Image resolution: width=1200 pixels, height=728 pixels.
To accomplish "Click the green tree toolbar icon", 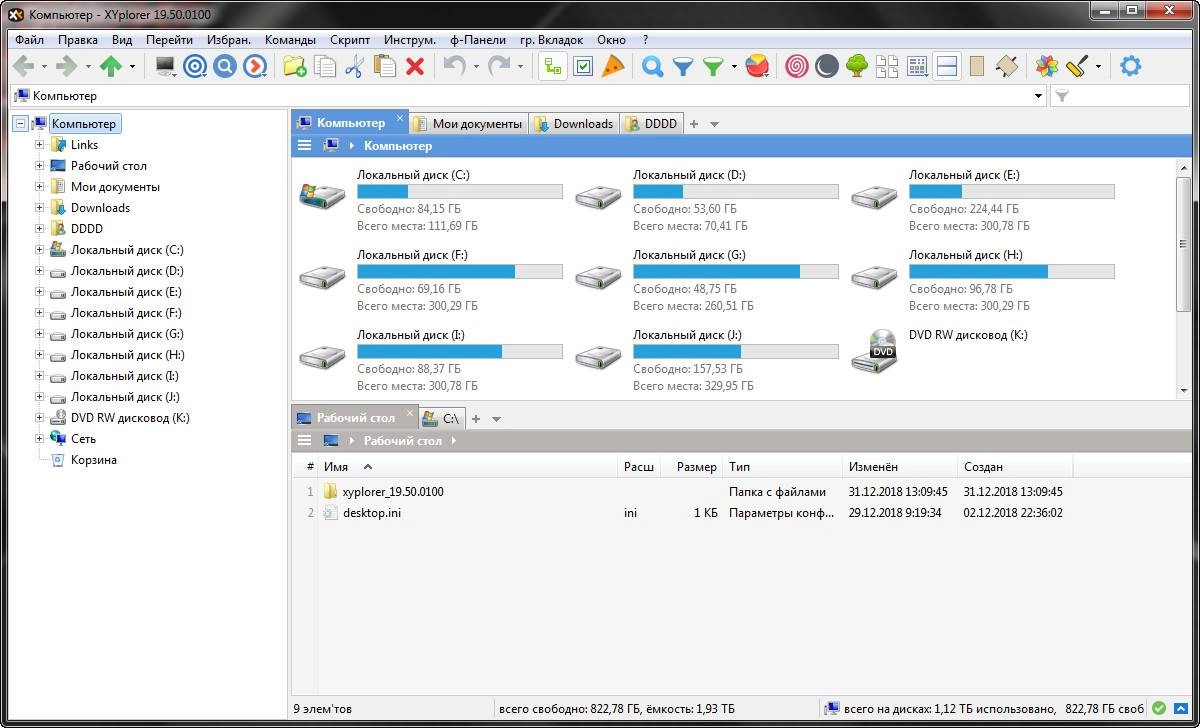I will (x=857, y=67).
